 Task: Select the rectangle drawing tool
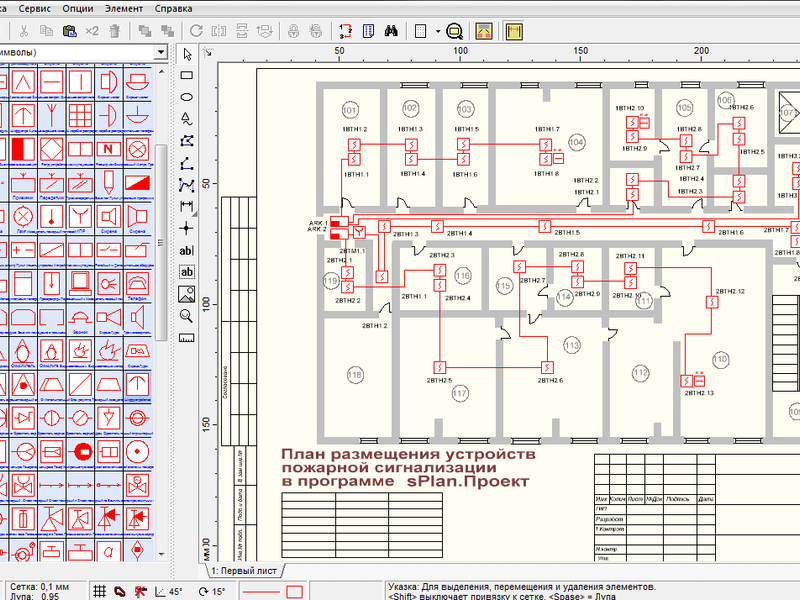[186, 75]
